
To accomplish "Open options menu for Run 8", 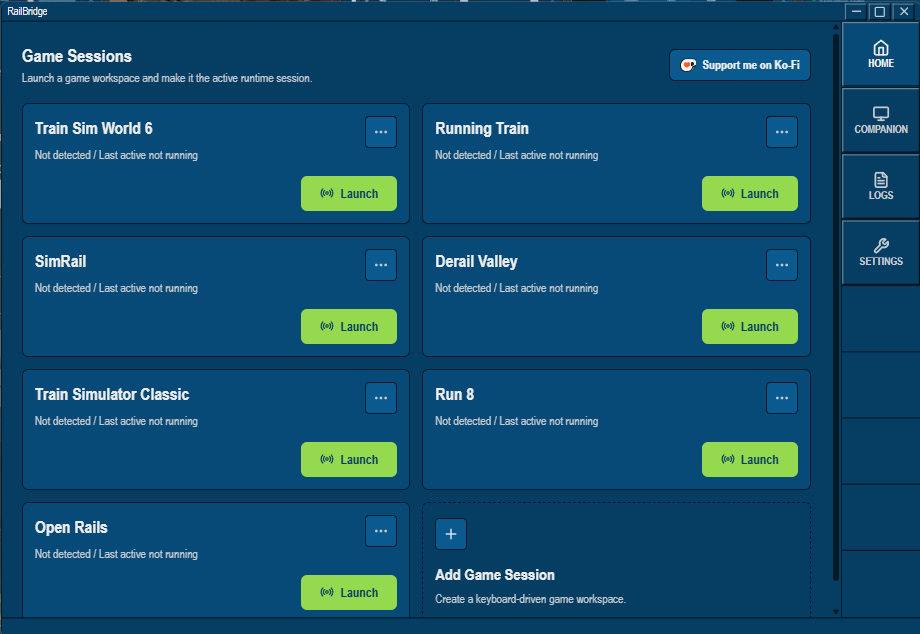I will [x=782, y=398].
